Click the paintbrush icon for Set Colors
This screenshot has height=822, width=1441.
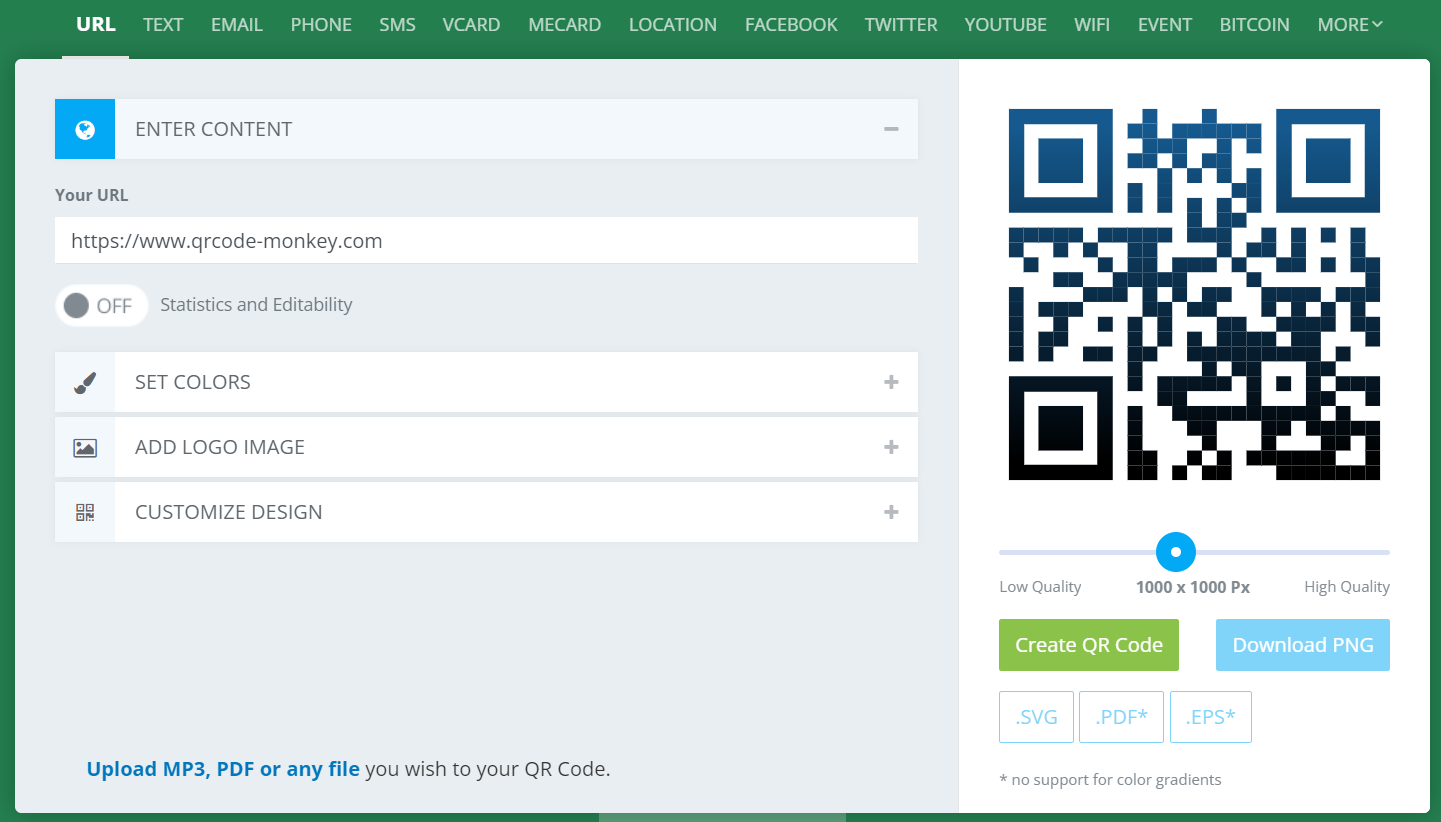click(x=85, y=382)
